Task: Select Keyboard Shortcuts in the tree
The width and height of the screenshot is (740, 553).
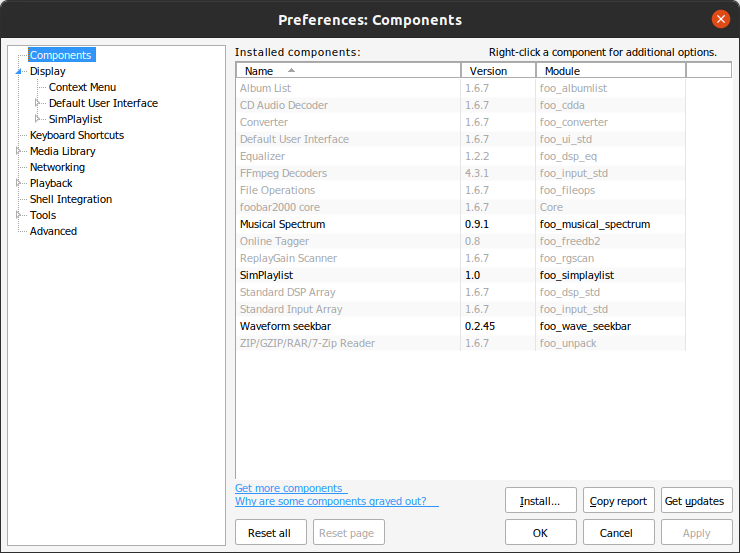Action: click(77, 135)
